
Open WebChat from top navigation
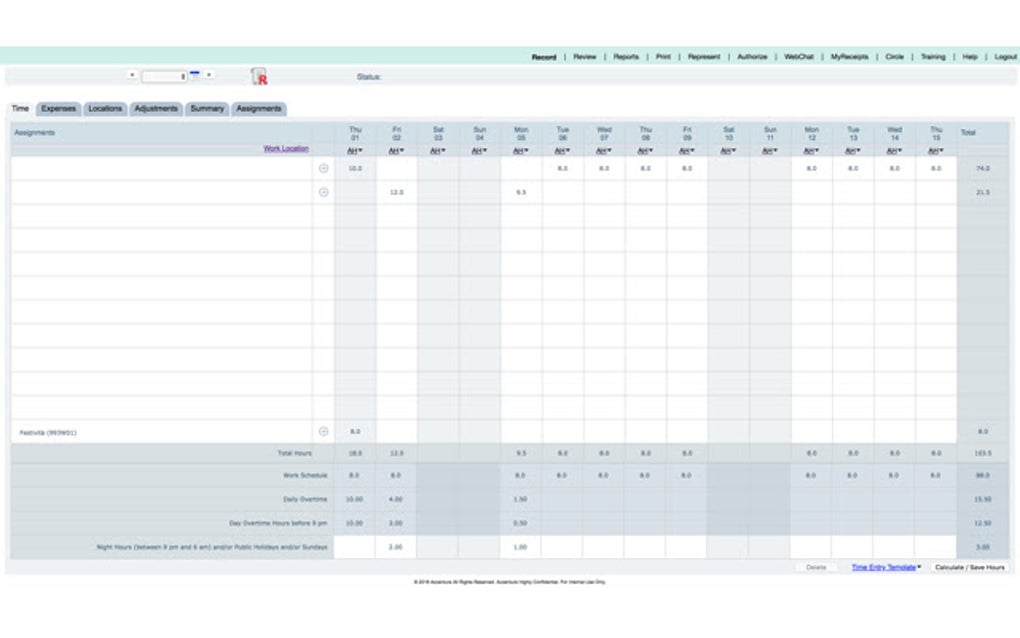click(799, 57)
